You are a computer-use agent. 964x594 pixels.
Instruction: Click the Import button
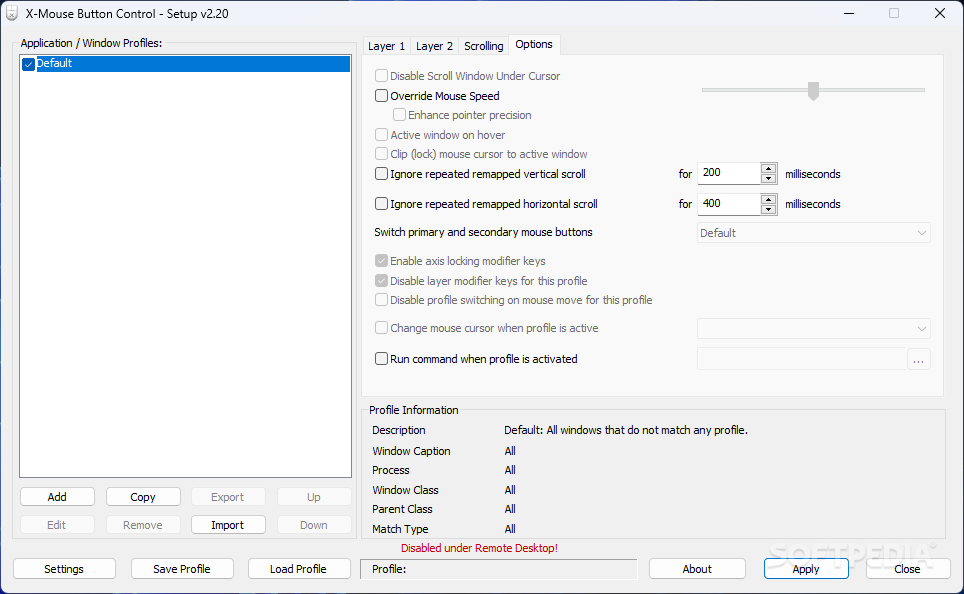[x=228, y=525]
